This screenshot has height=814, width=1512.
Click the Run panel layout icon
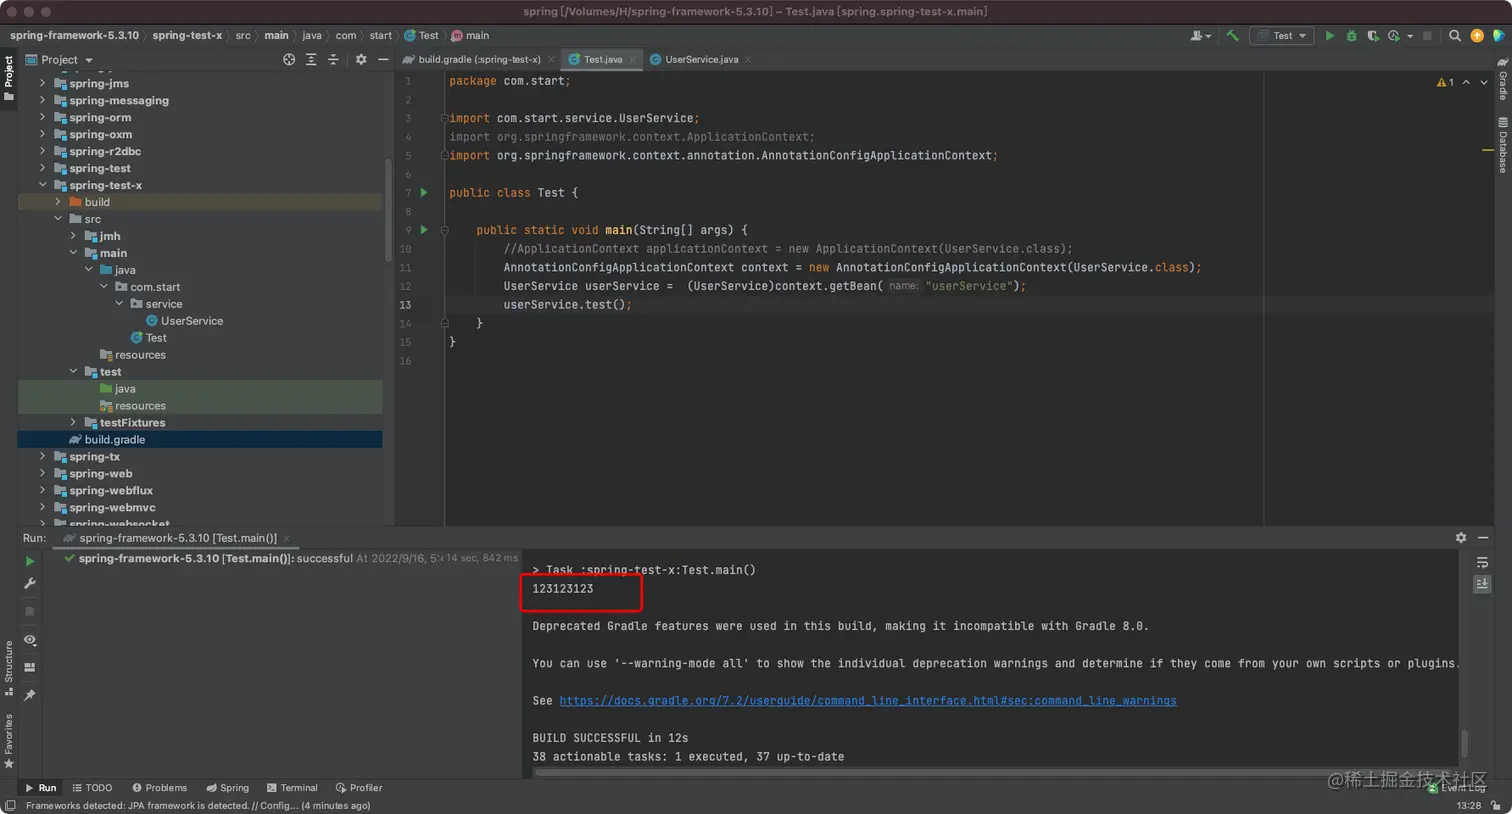tap(30, 667)
